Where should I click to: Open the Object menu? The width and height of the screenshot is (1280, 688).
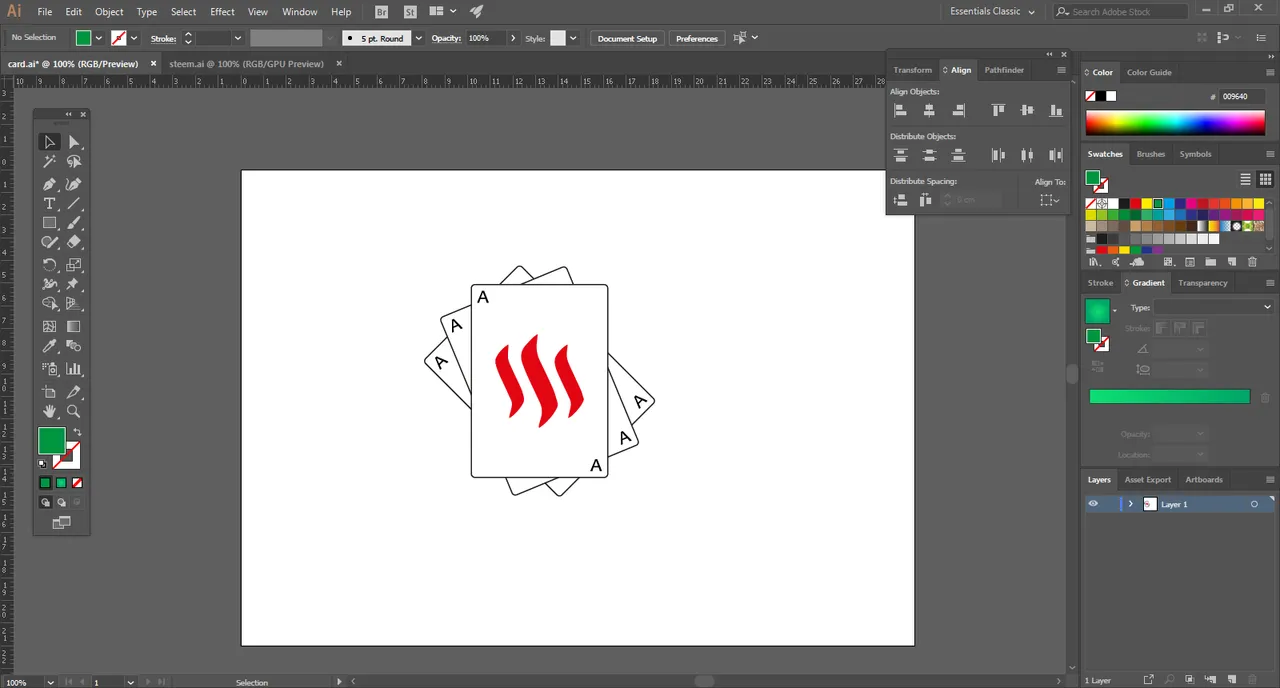(x=109, y=12)
